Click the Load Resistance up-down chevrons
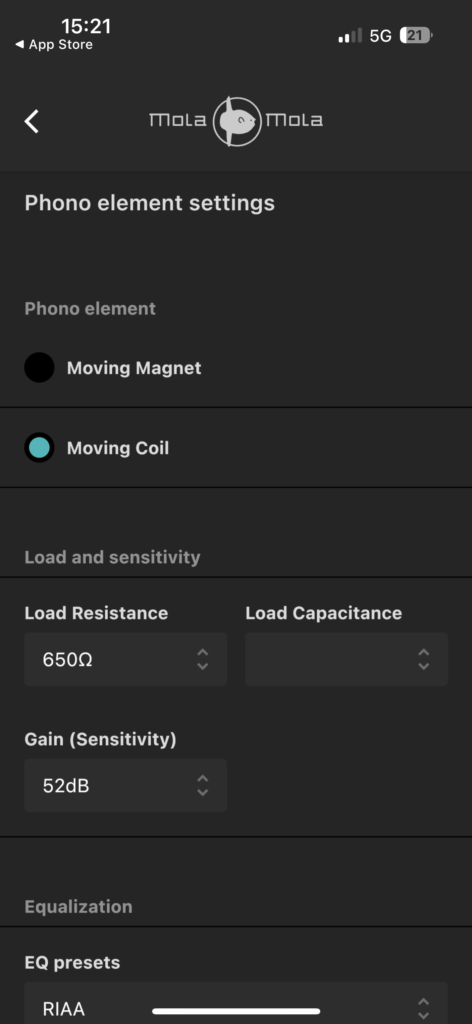The image size is (472, 1024). [203, 659]
